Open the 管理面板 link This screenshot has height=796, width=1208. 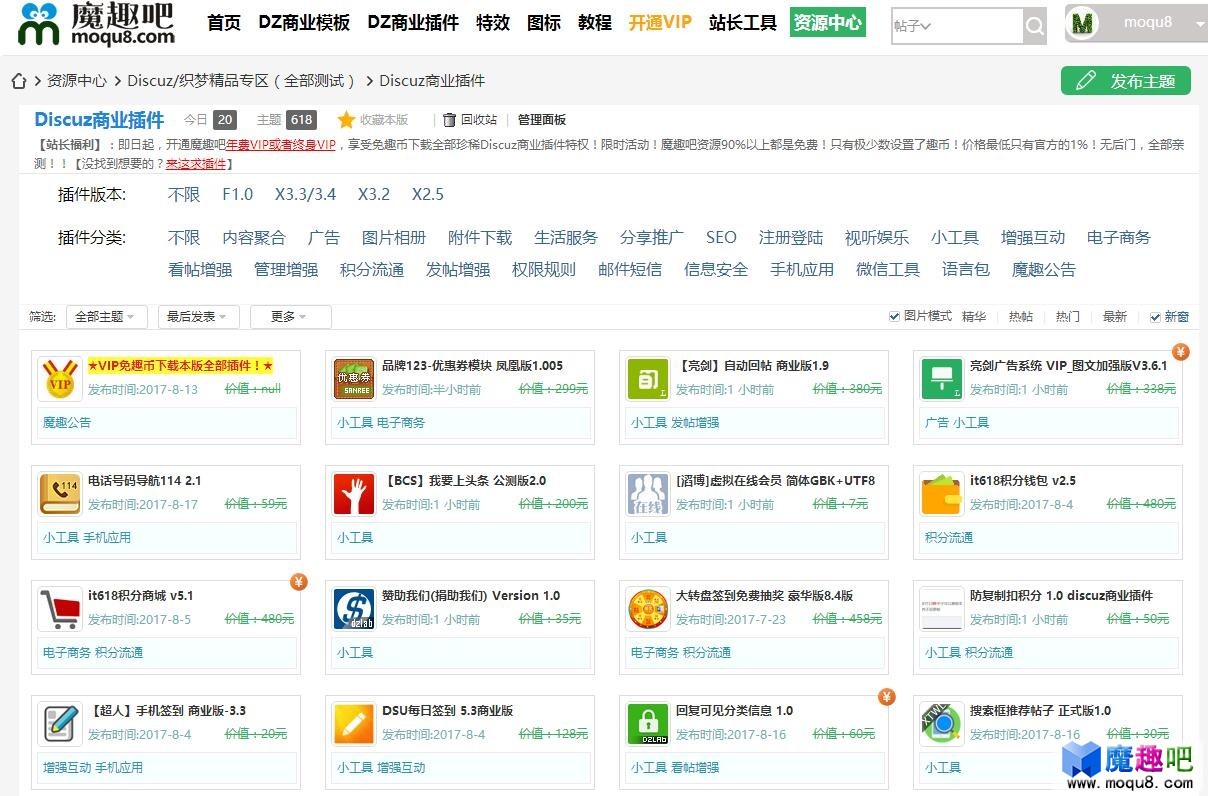click(x=542, y=120)
